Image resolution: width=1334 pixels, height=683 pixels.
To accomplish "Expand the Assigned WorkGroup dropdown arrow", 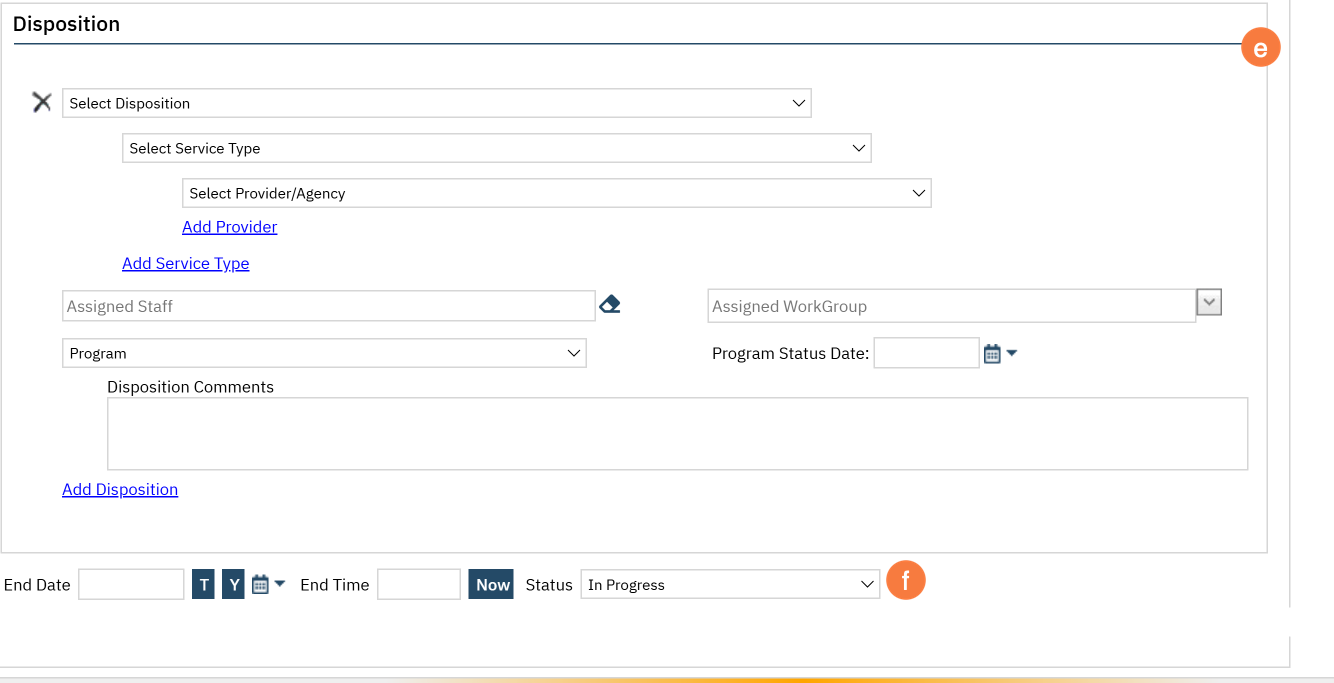I will coord(1209,302).
